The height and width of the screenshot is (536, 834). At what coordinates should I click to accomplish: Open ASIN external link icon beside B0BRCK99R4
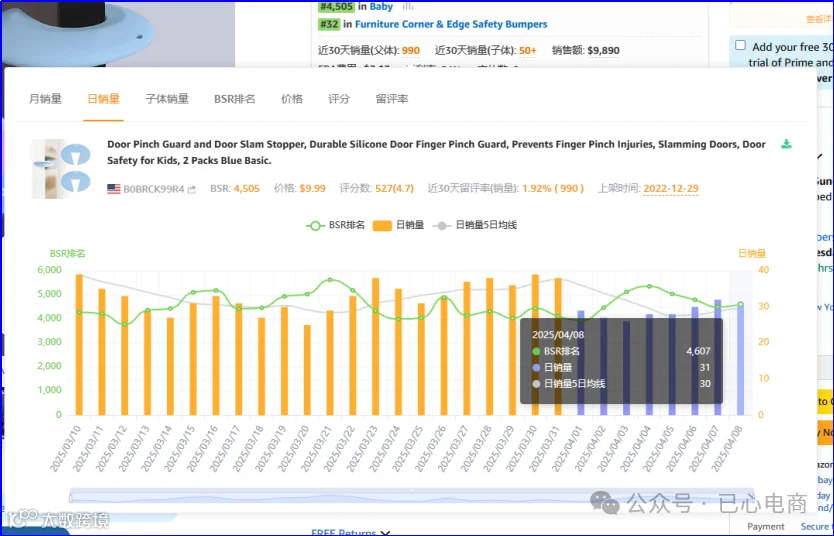pos(191,189)
